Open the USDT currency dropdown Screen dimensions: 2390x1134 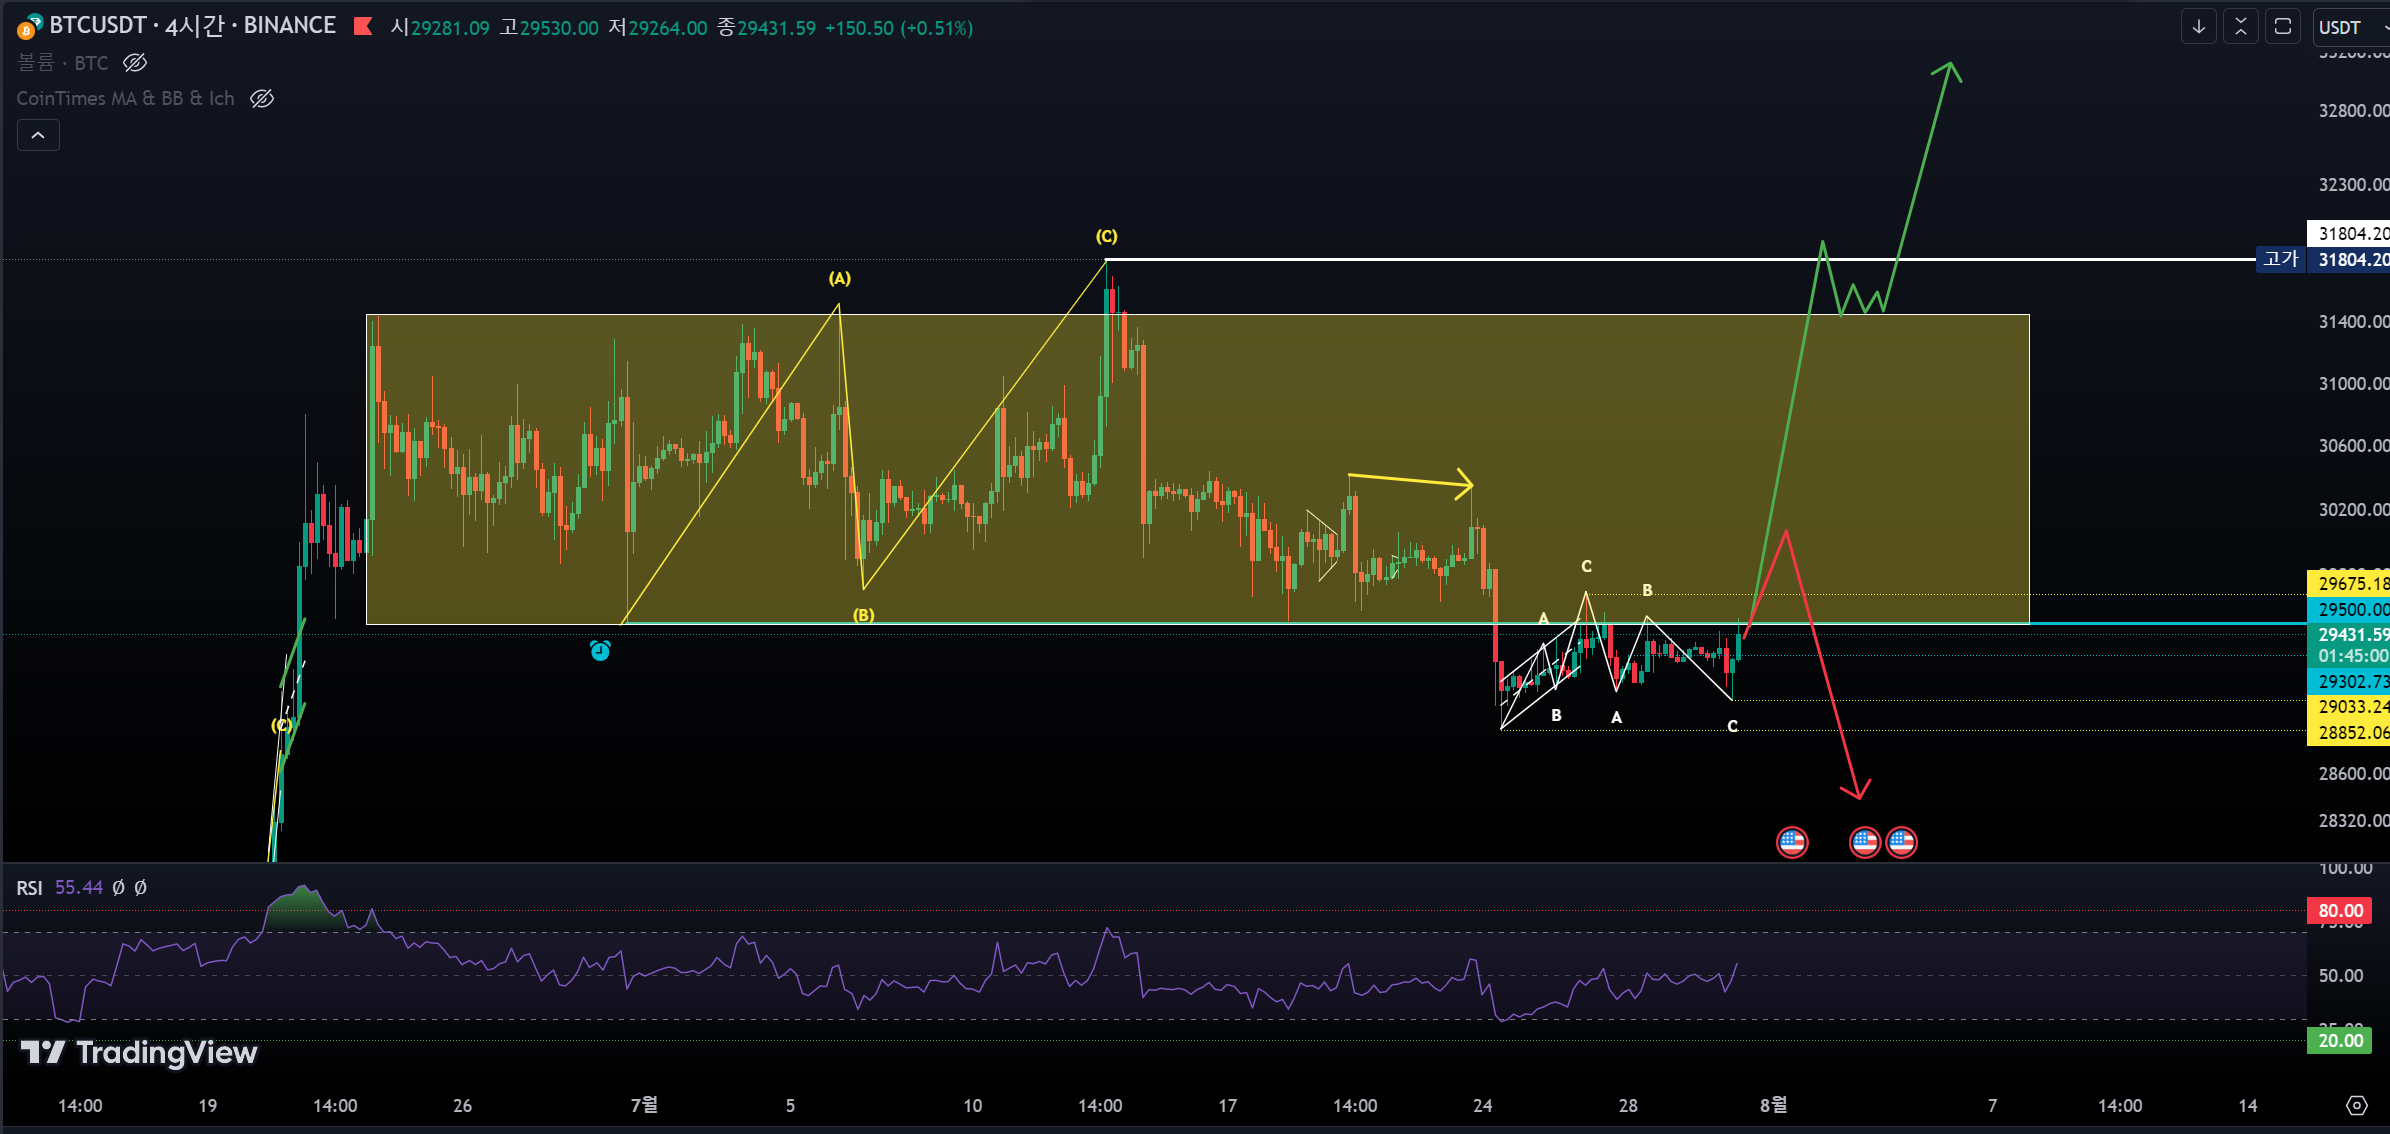[x=2350, y=27]
